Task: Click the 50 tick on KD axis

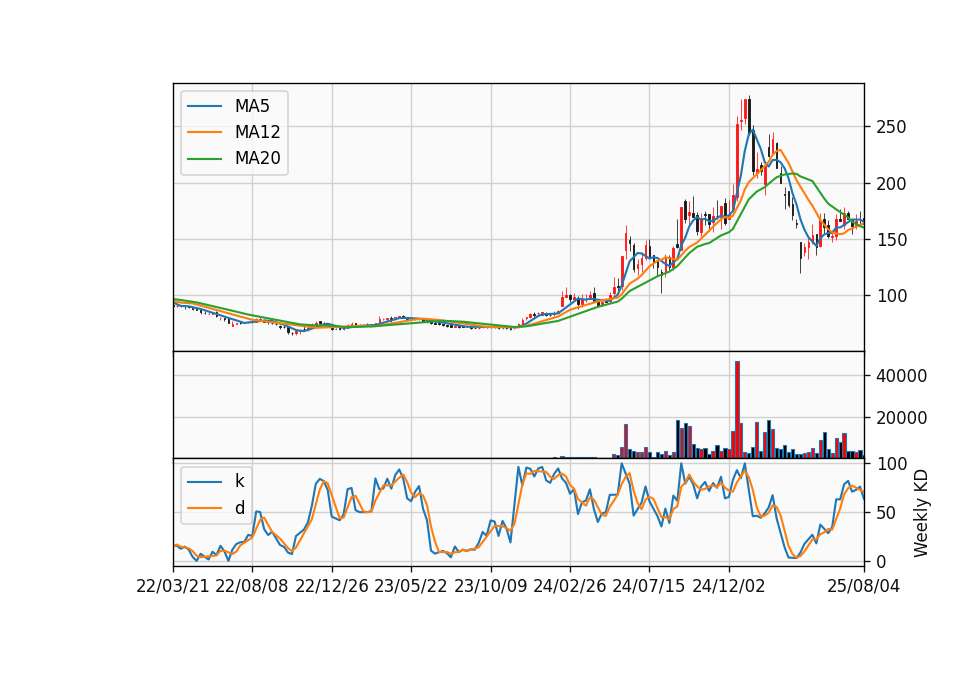Action: pos(885,513)
